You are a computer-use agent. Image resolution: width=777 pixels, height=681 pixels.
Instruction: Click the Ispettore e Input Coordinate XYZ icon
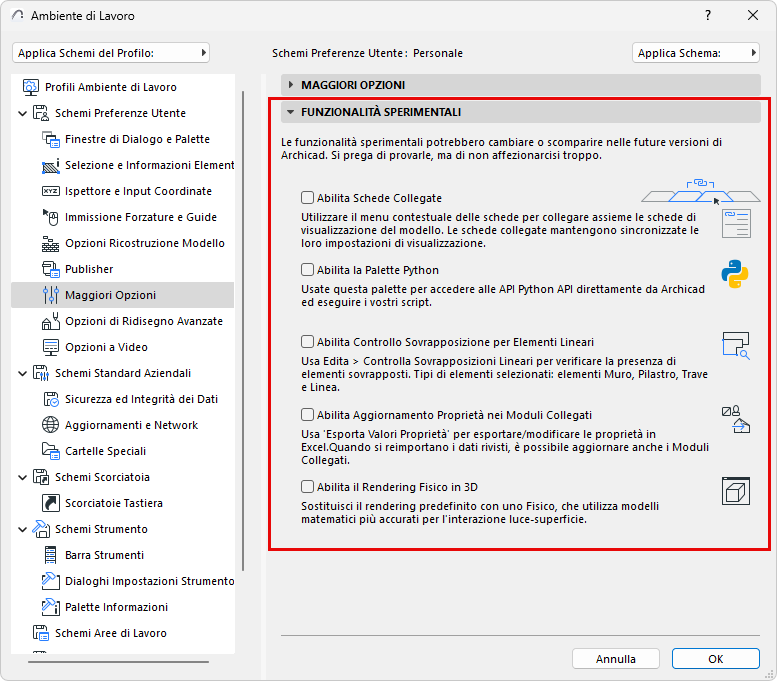[x=51, y=191]
